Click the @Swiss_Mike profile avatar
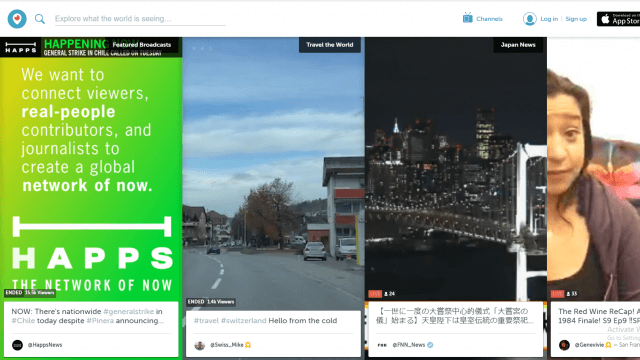The width and height of the screenshot is (640, 360). click(x=200, y=345)
